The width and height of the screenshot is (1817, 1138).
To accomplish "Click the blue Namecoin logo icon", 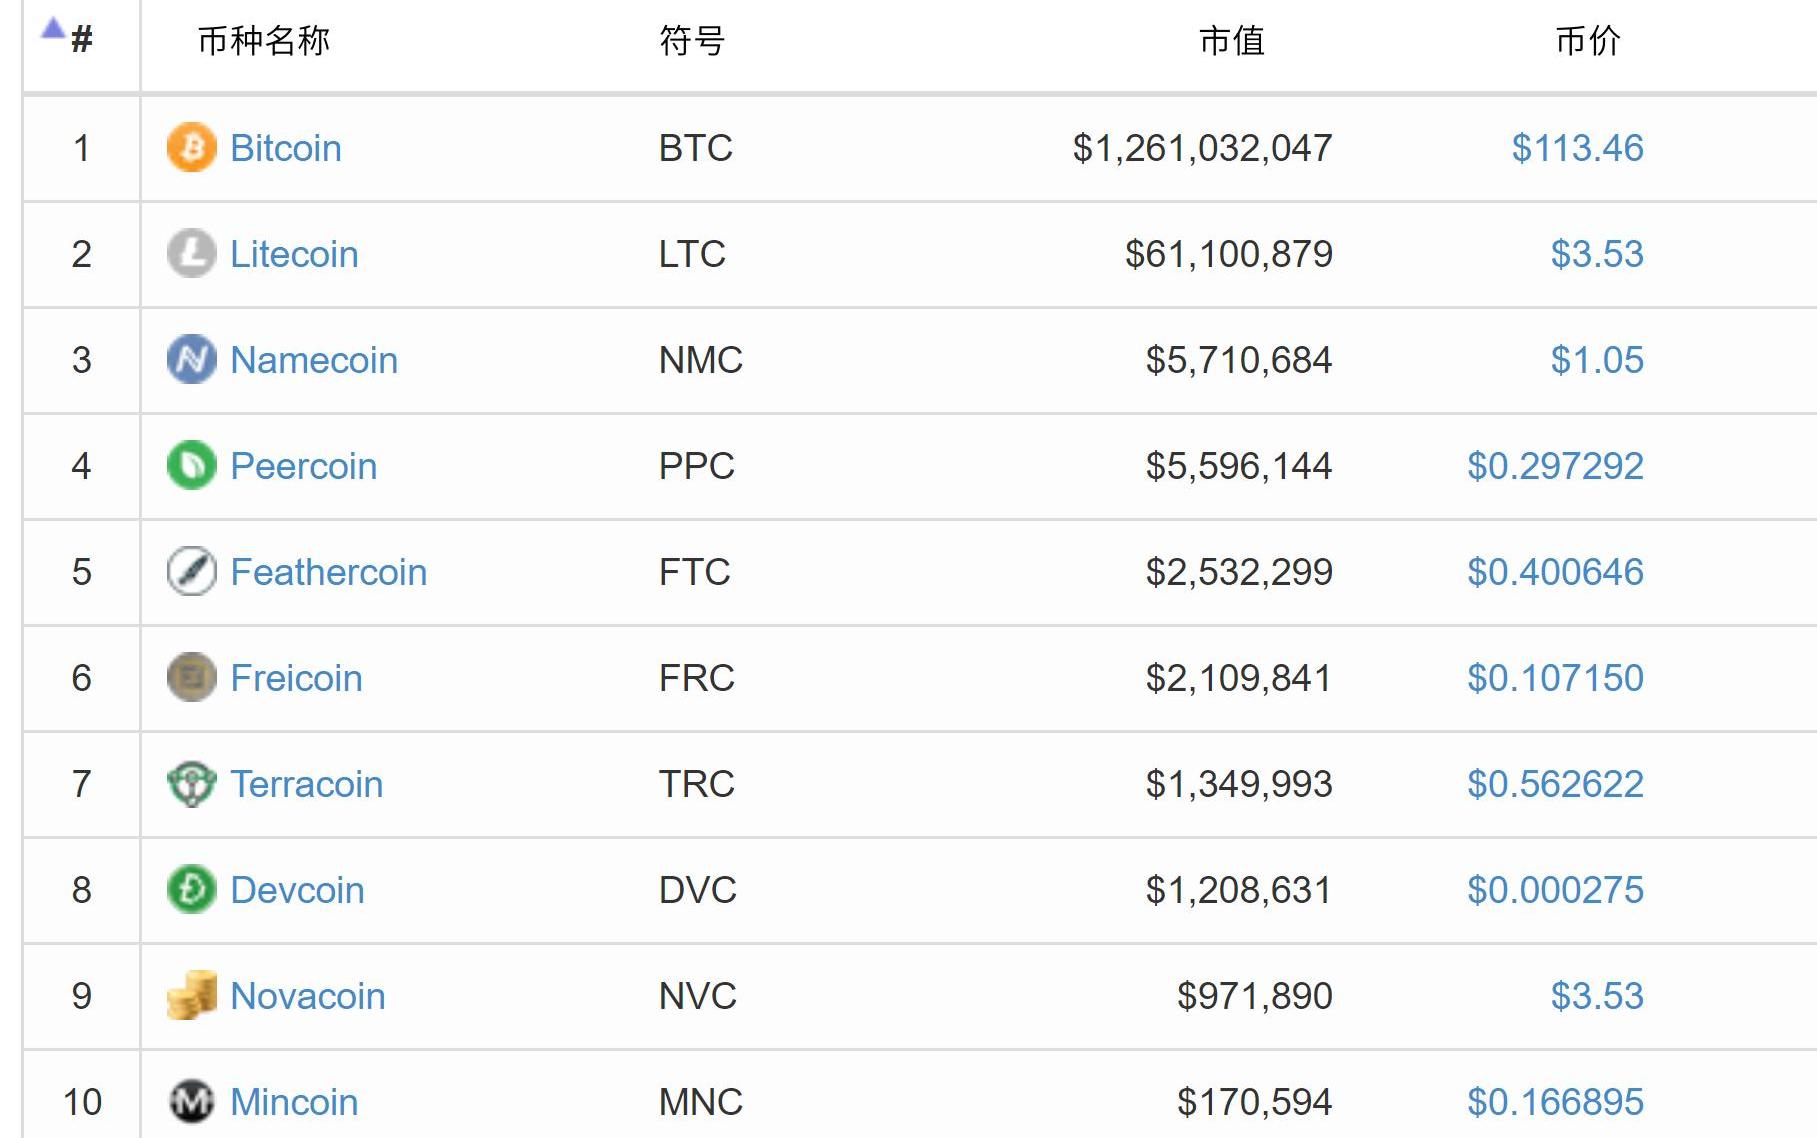I will pyautogui.click(x=191, y=360).
